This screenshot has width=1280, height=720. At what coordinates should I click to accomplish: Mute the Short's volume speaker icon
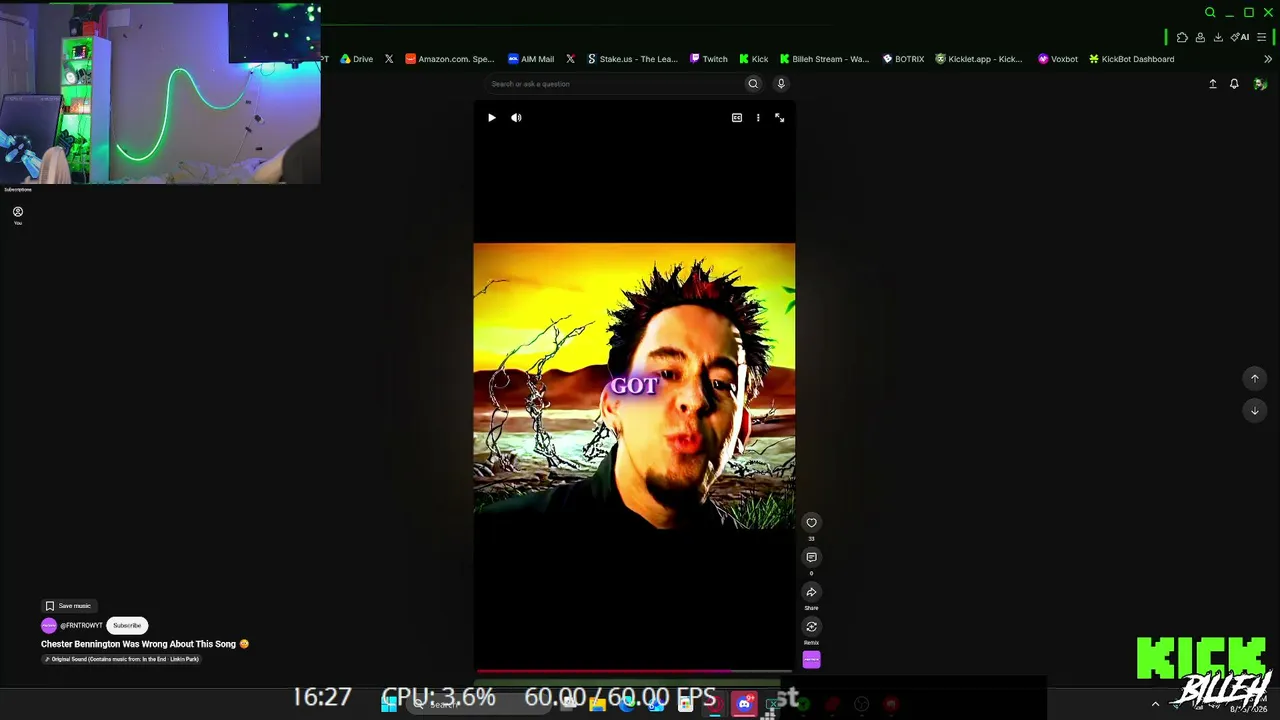(x=516, y=118)
